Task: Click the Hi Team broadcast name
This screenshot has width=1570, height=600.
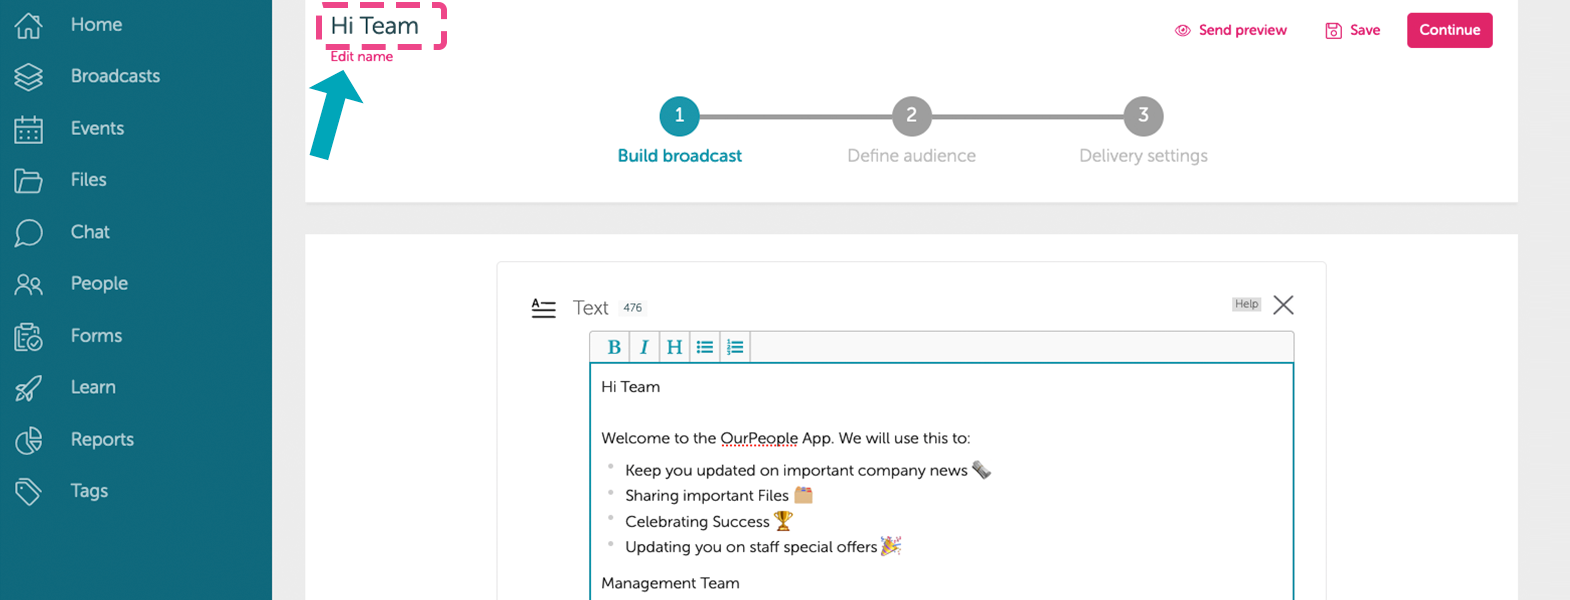Action: click(375, 26)
